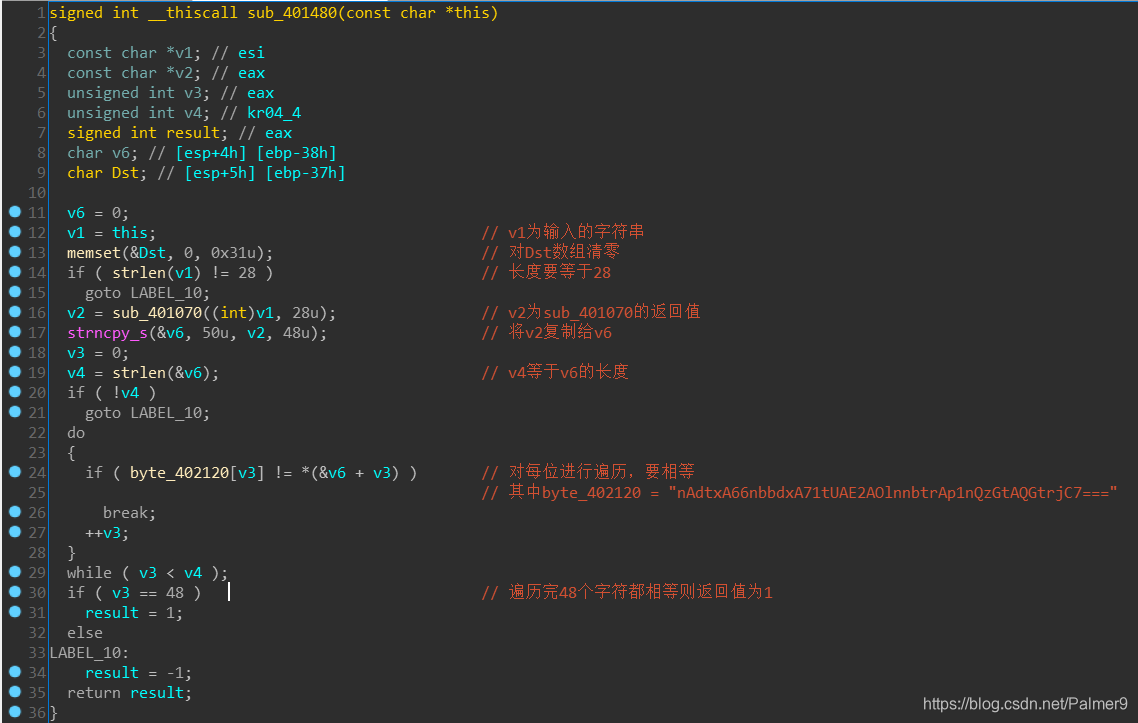This screenshot has width=1138, height=723.
Task: Click the comment about clearing Dst array
Action: point(551,252)
